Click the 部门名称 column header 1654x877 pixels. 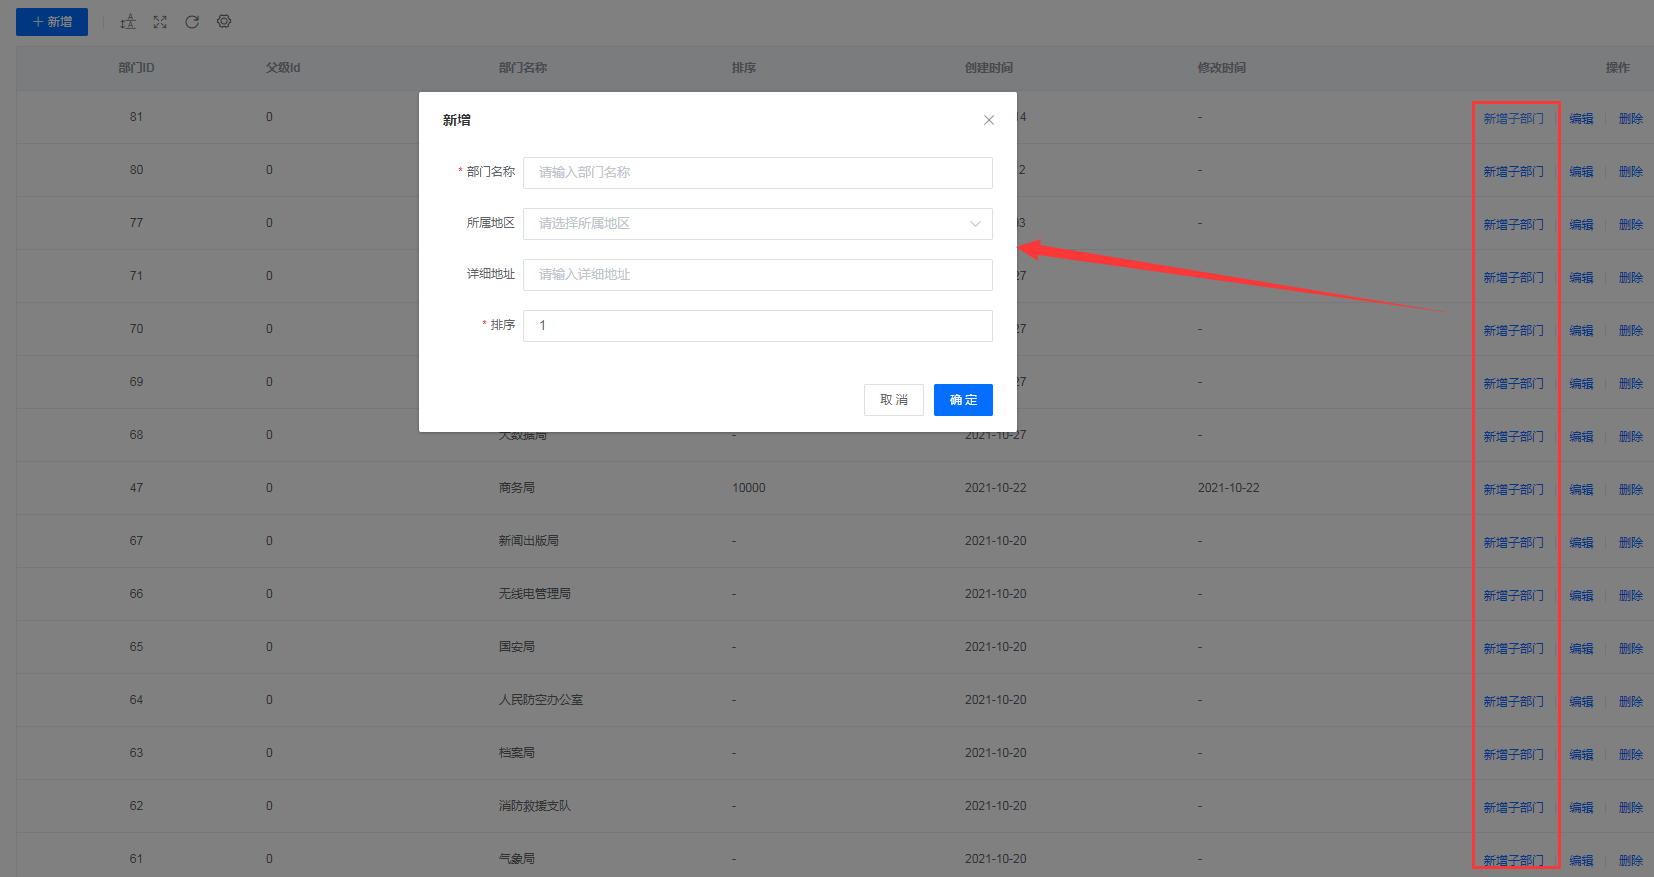tap(523, 68)
